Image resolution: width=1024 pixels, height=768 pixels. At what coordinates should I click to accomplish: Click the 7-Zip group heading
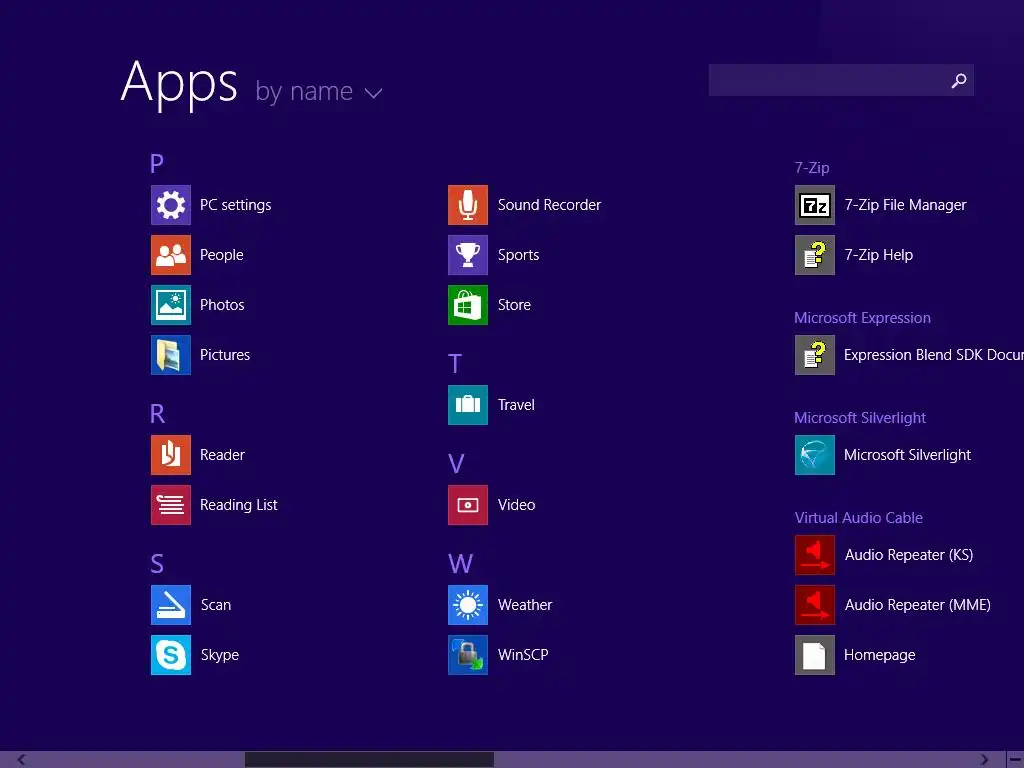tap(812, 168)
